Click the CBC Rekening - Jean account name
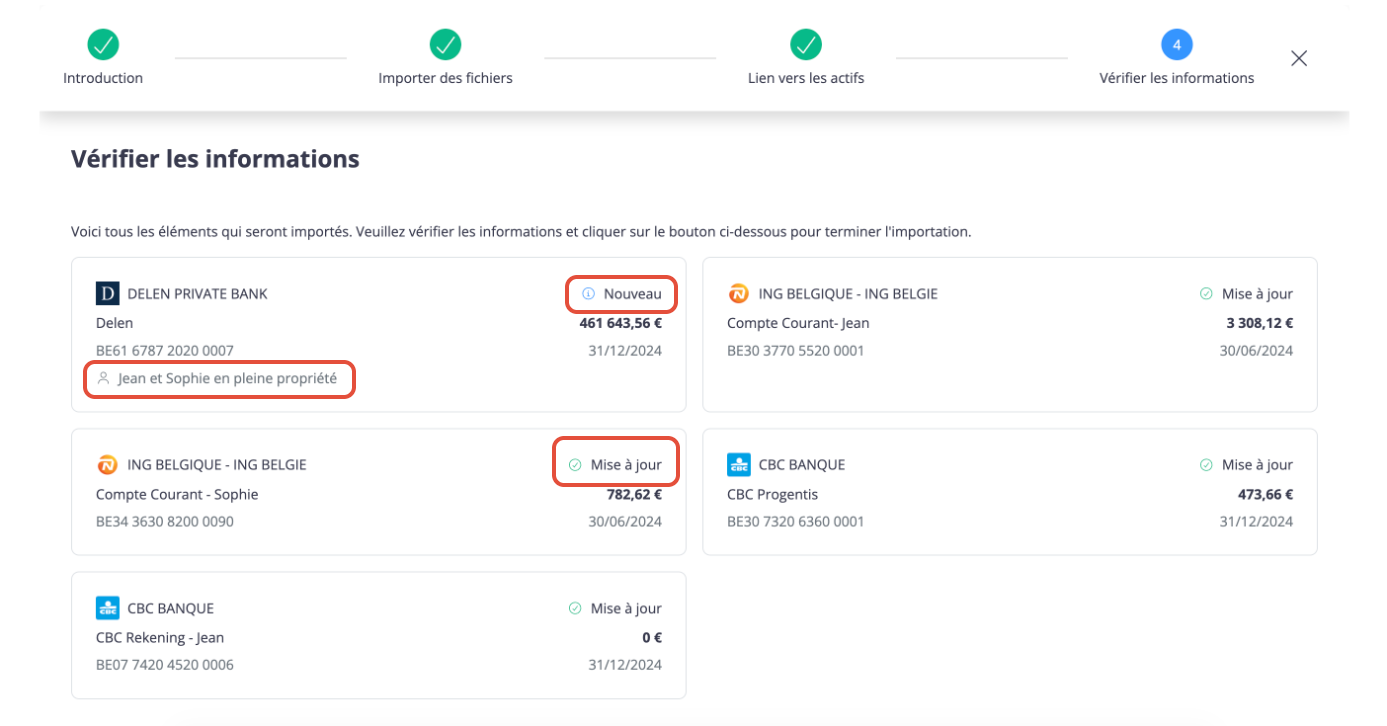 point(160,637)
